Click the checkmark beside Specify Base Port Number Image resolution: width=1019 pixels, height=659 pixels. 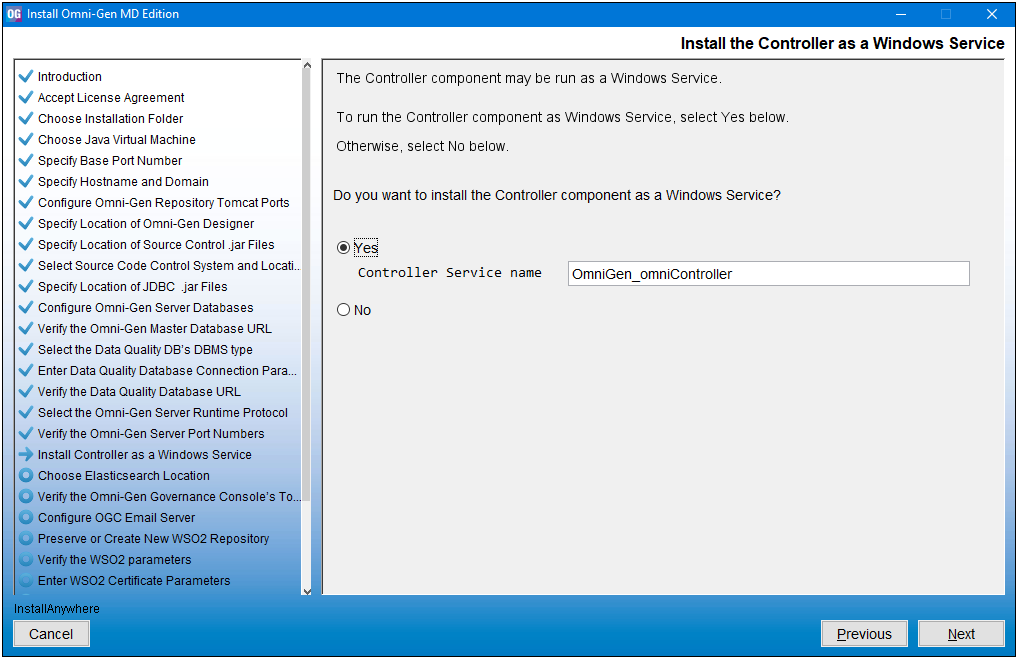point(25,160)
